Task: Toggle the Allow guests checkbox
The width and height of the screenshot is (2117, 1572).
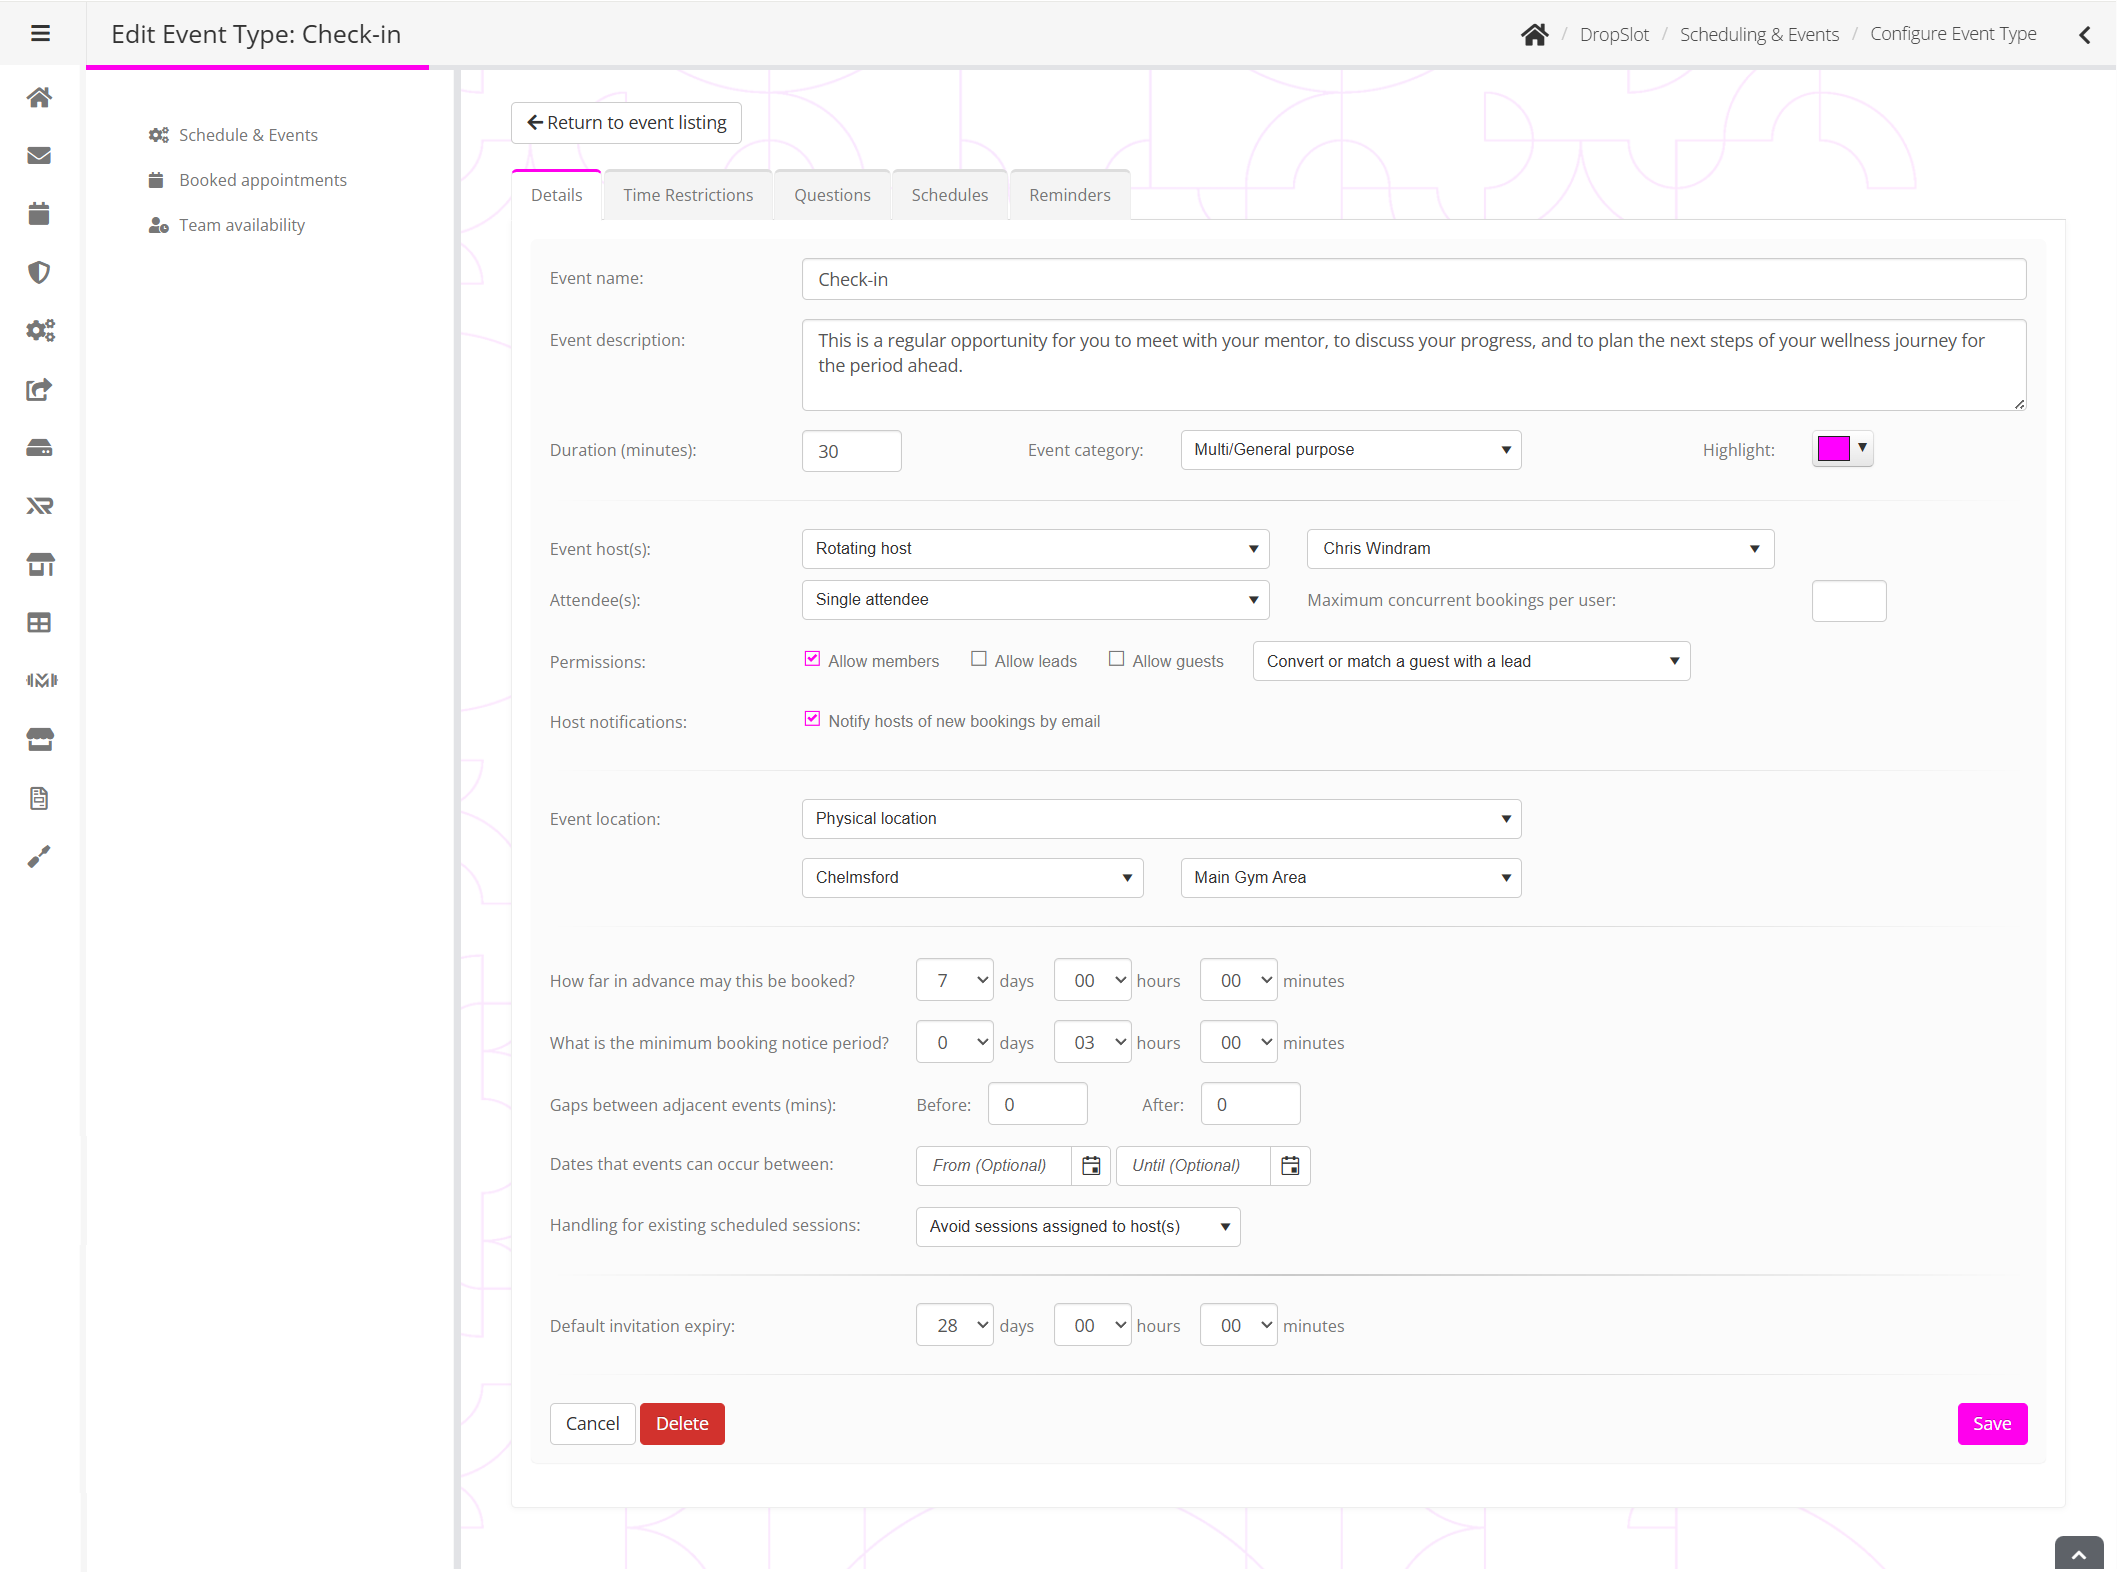Action: tap(1117, 660)
